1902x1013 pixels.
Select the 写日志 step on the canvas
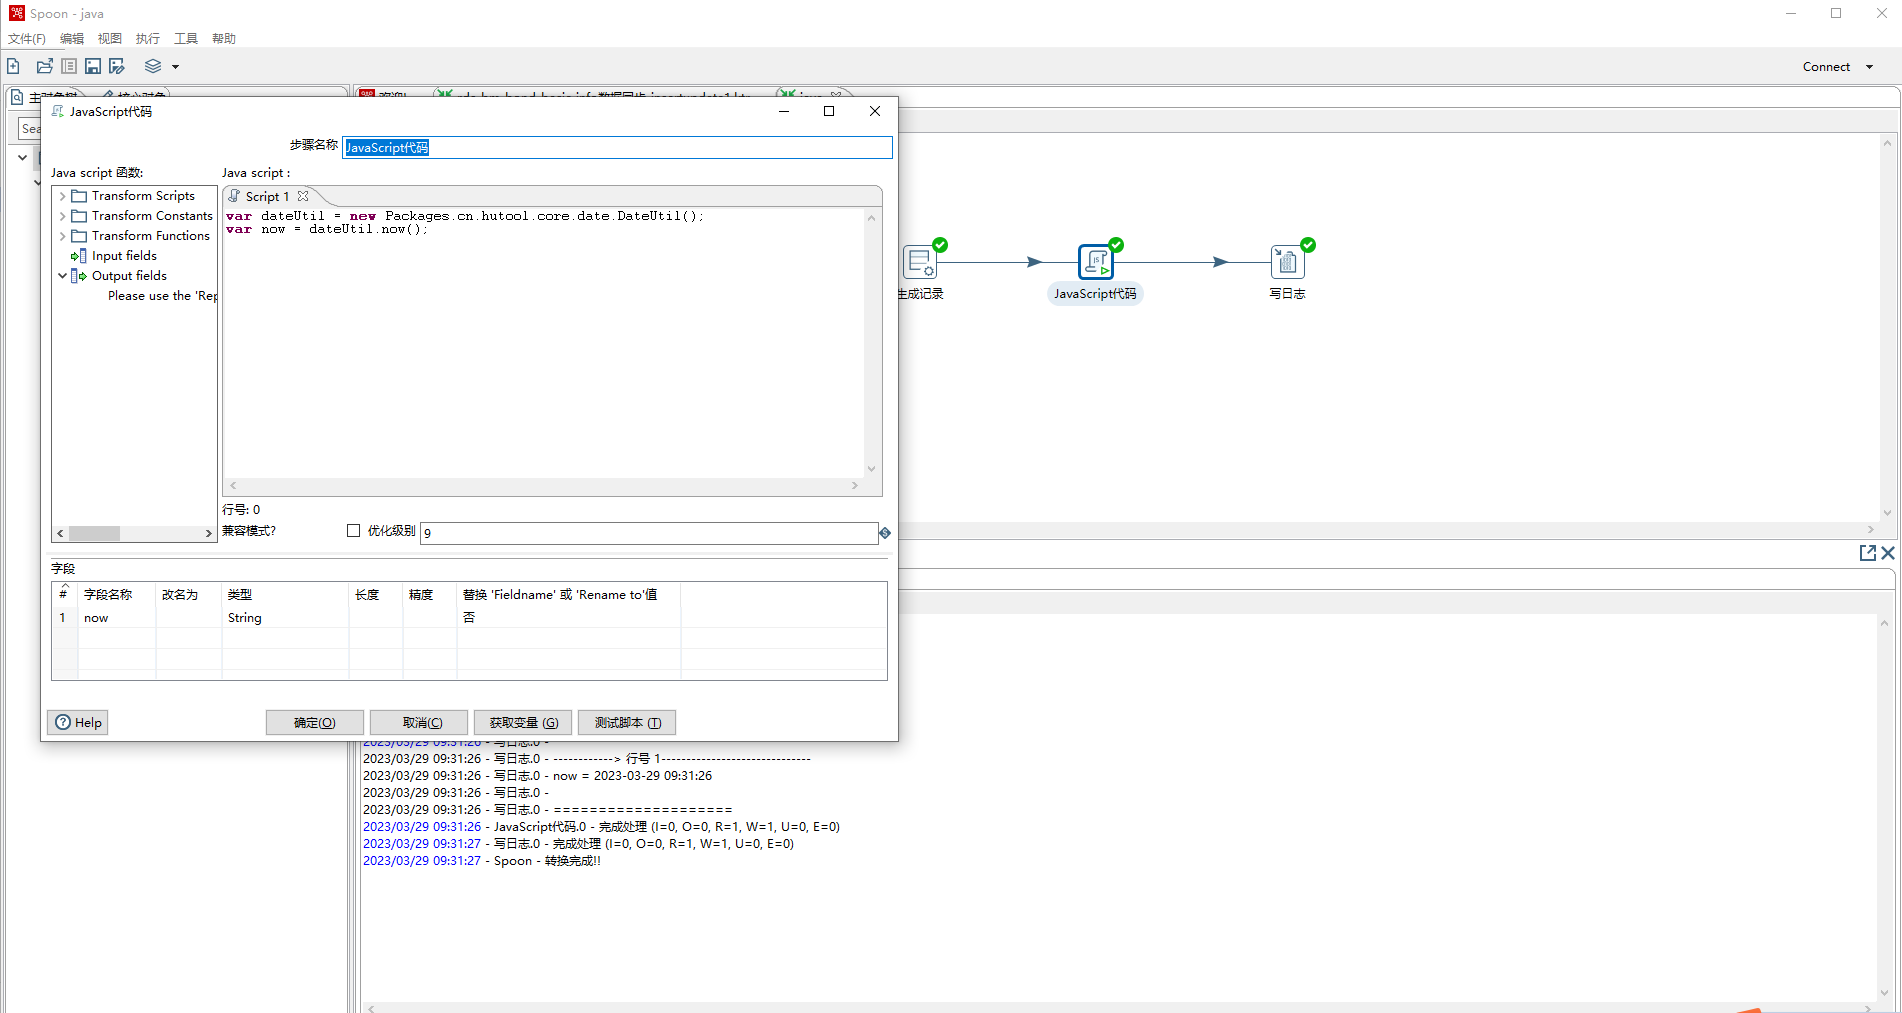coord(1287,262)
